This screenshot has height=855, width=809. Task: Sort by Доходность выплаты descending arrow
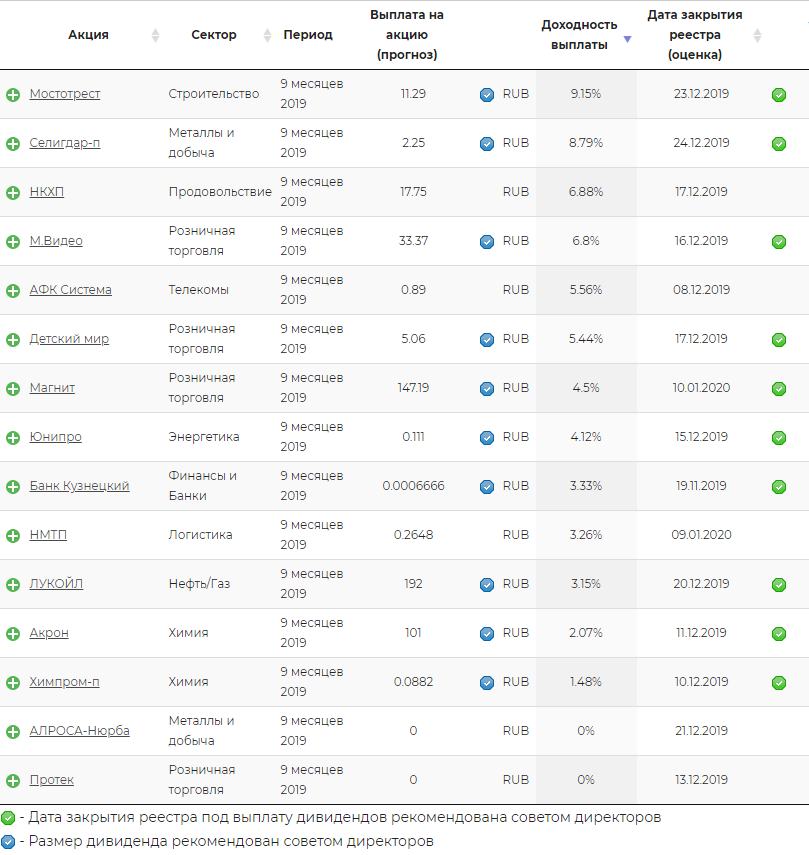pos(627,39)
